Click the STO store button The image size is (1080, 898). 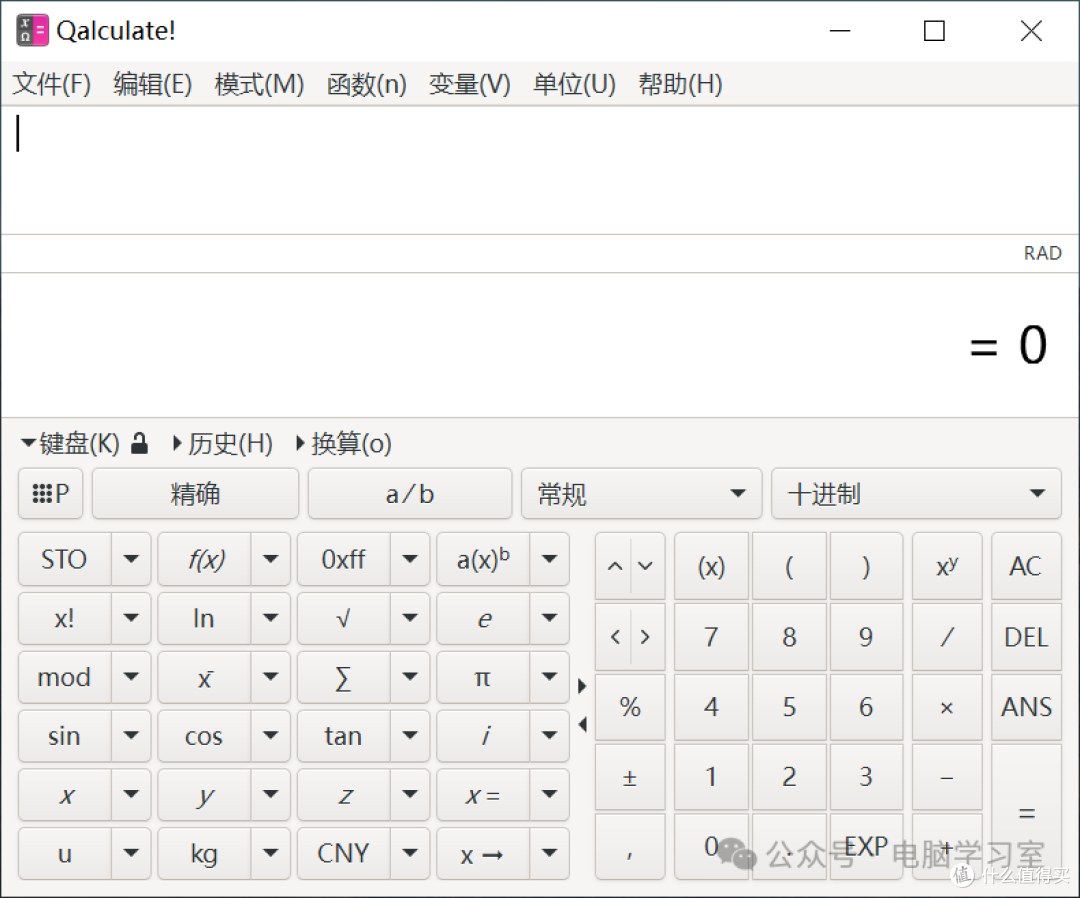(x=65, y=559)
